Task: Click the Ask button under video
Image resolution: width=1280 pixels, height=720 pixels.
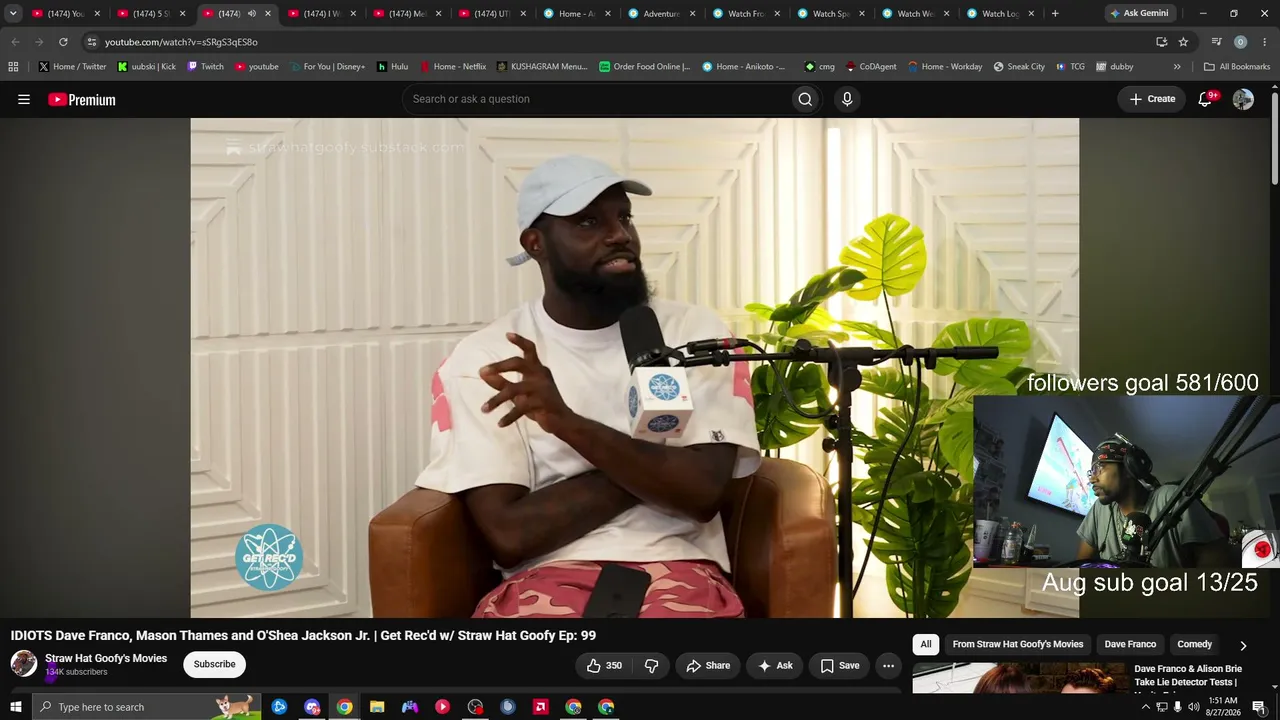Action: pos(775,666)
